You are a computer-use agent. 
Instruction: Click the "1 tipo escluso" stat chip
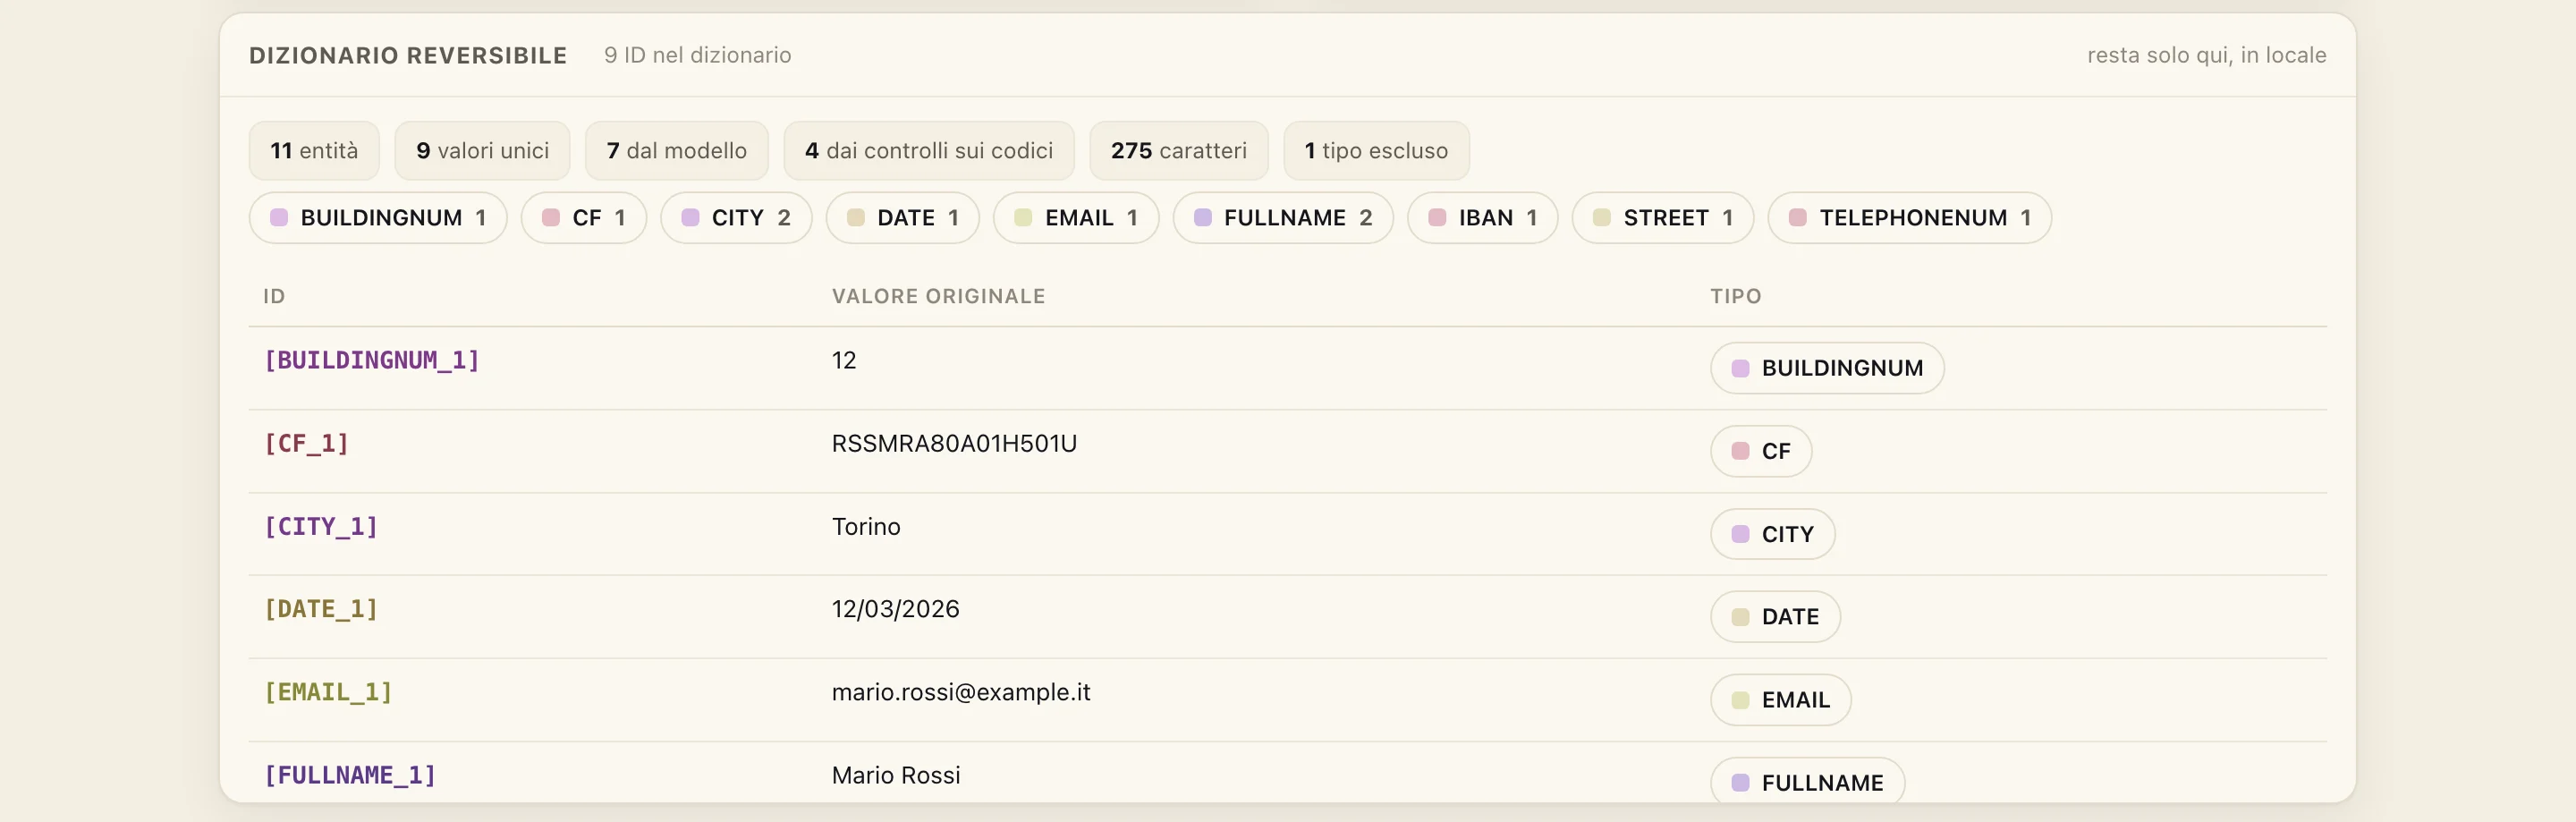point(1376,151)
